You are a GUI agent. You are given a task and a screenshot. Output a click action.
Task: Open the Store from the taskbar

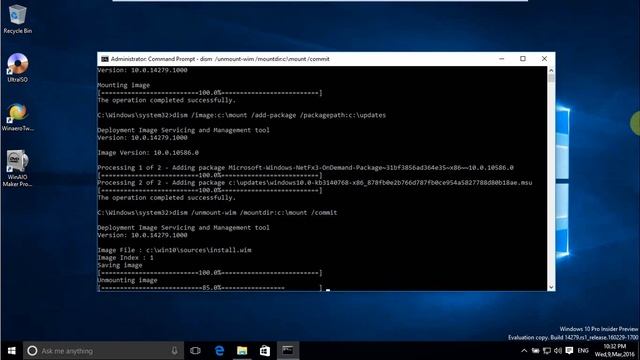tap(265, 351)
